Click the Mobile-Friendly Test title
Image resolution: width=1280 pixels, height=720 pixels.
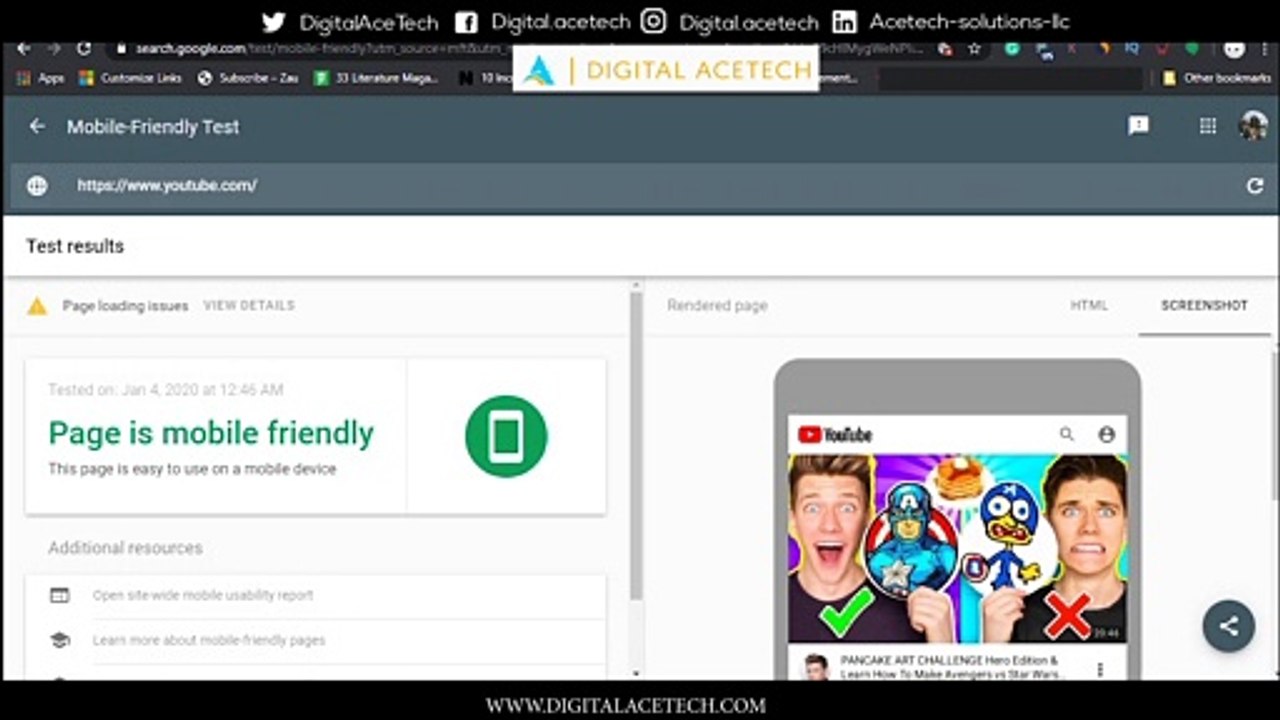click(x=153, y=126)
